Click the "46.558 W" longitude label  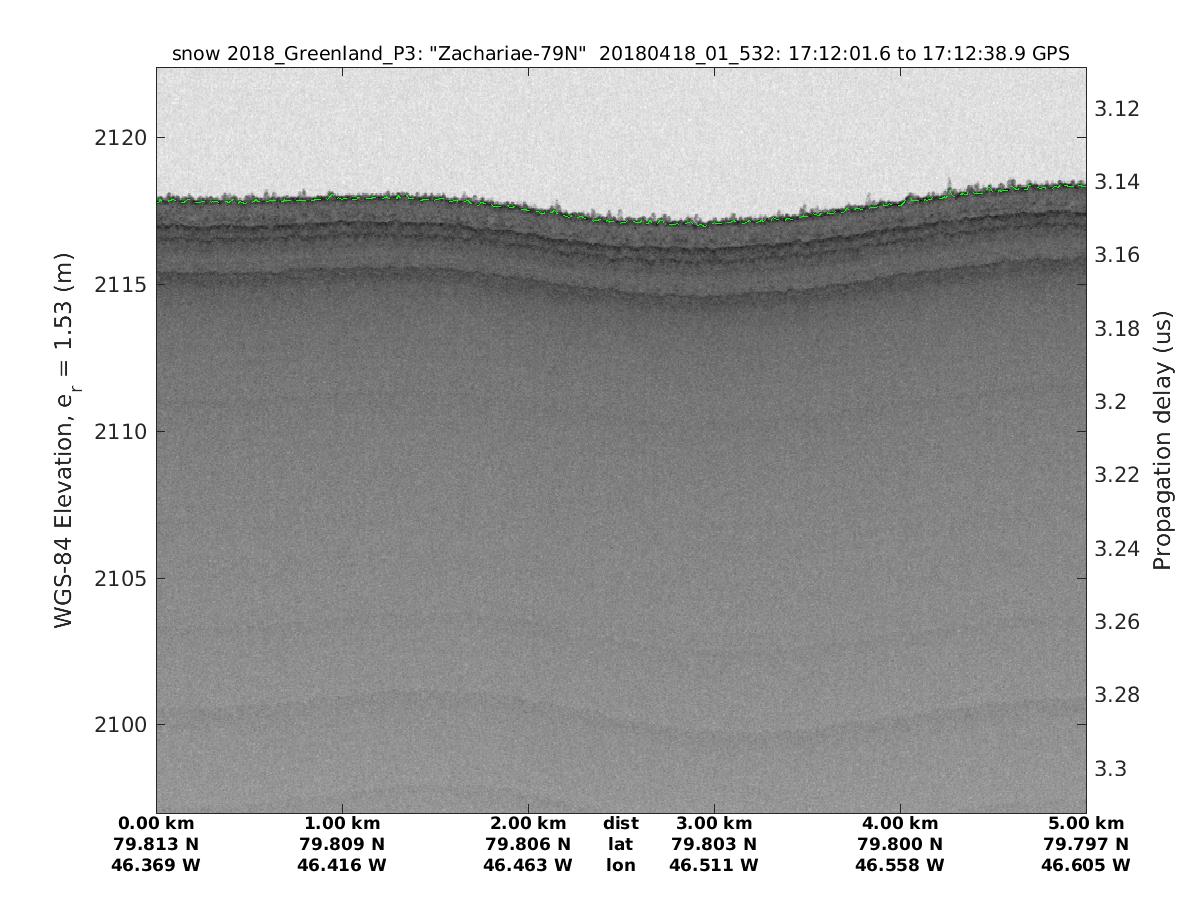[900, 865]
